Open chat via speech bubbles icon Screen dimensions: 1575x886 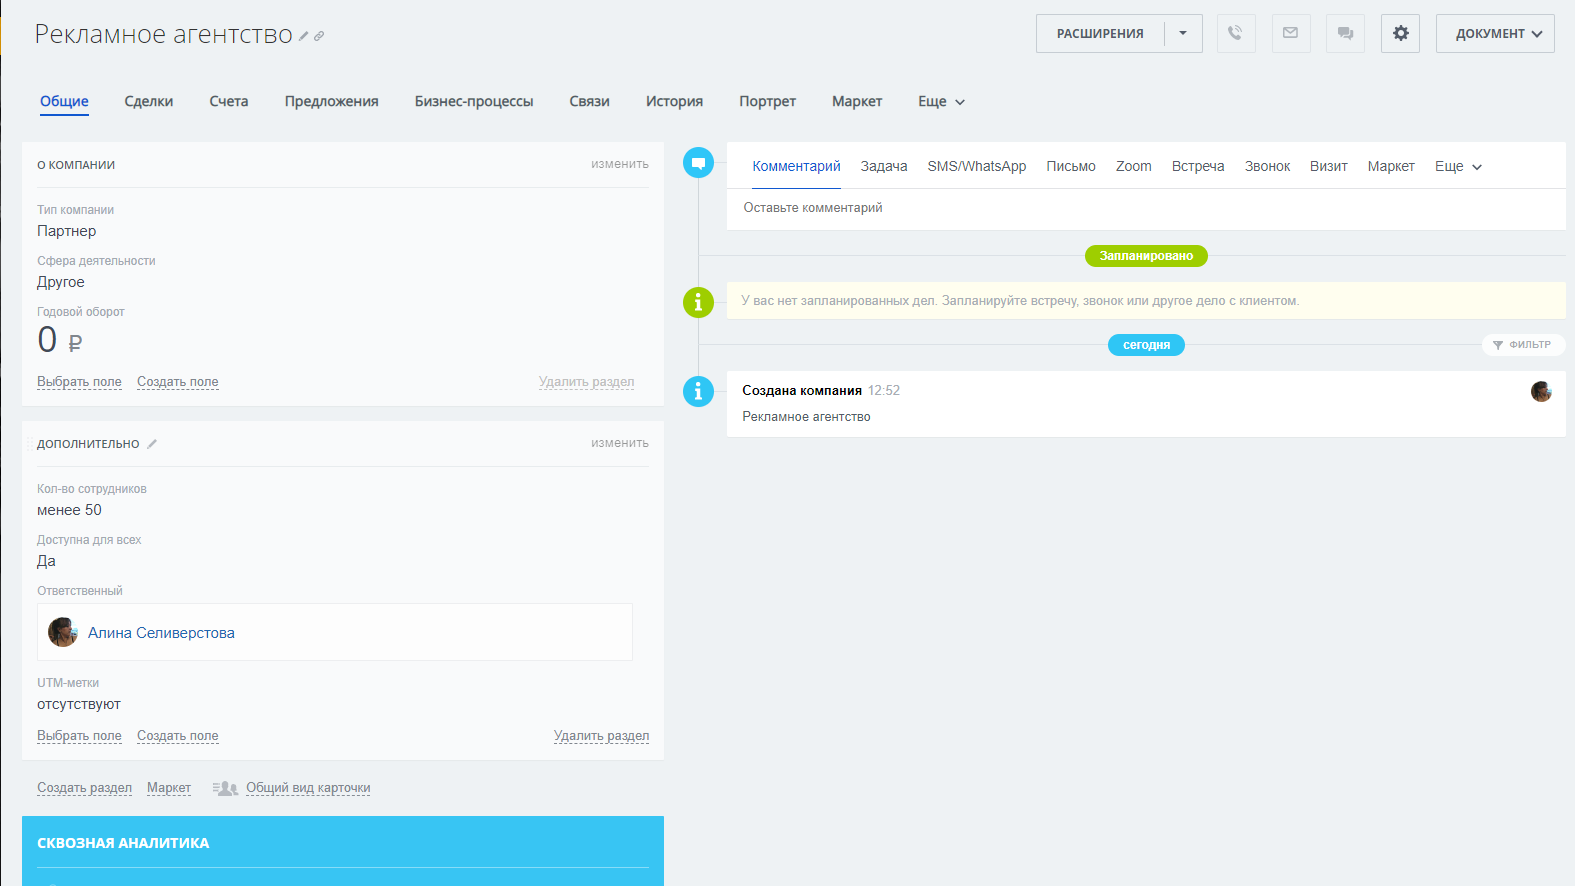(1345, 33)
